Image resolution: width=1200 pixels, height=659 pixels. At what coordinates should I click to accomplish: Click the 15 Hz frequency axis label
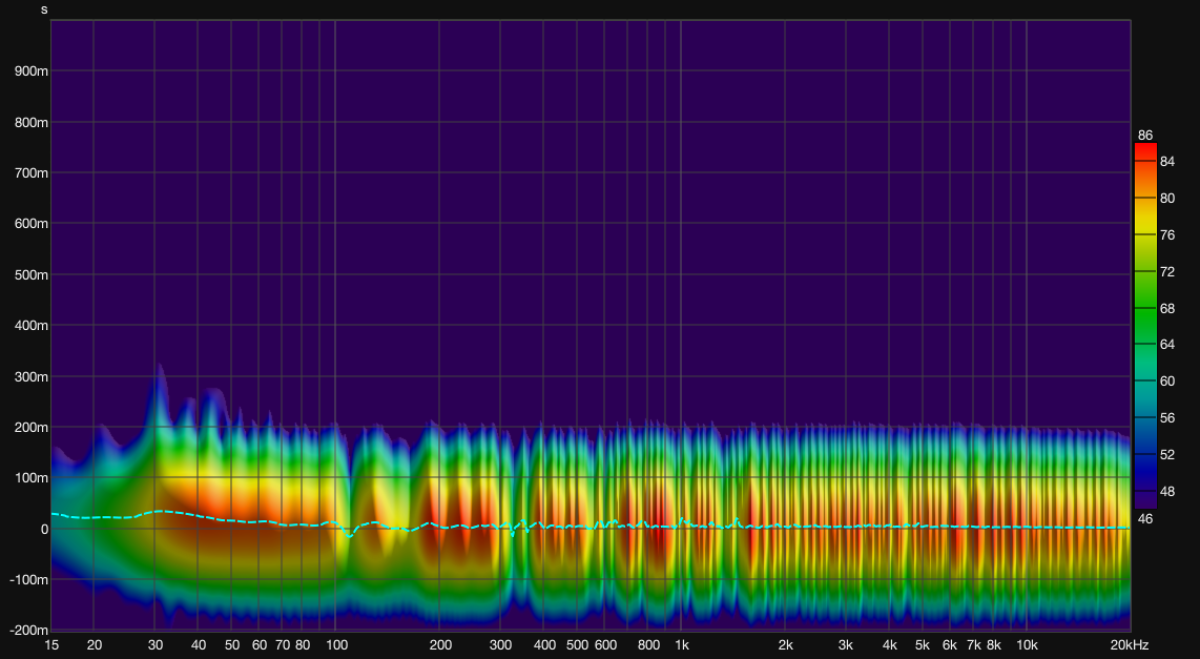tap(51, 645)
